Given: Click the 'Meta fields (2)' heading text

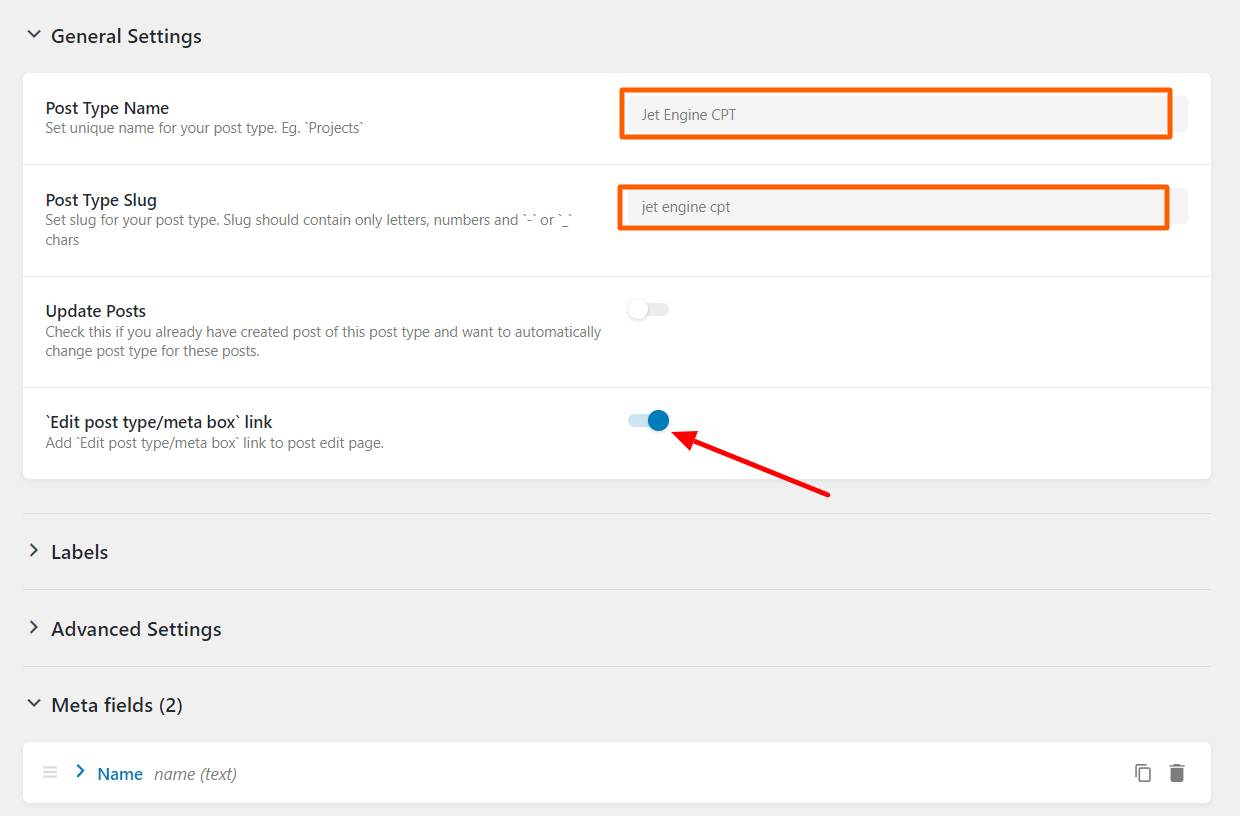Looking at the screenshot, I should point(117,705).
